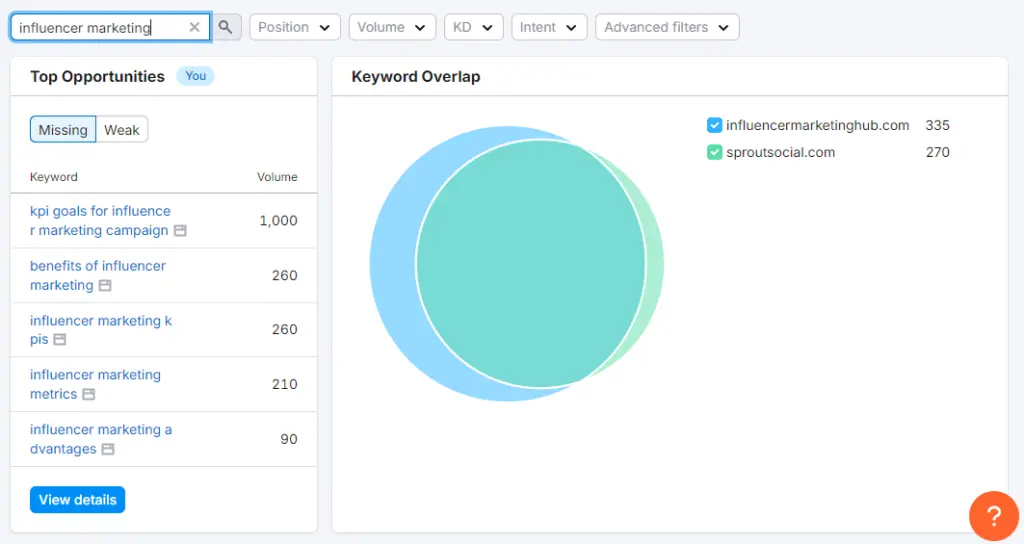
Task: Click SERP icon next to influencer marketing metrics
Action: coord(89,395)
